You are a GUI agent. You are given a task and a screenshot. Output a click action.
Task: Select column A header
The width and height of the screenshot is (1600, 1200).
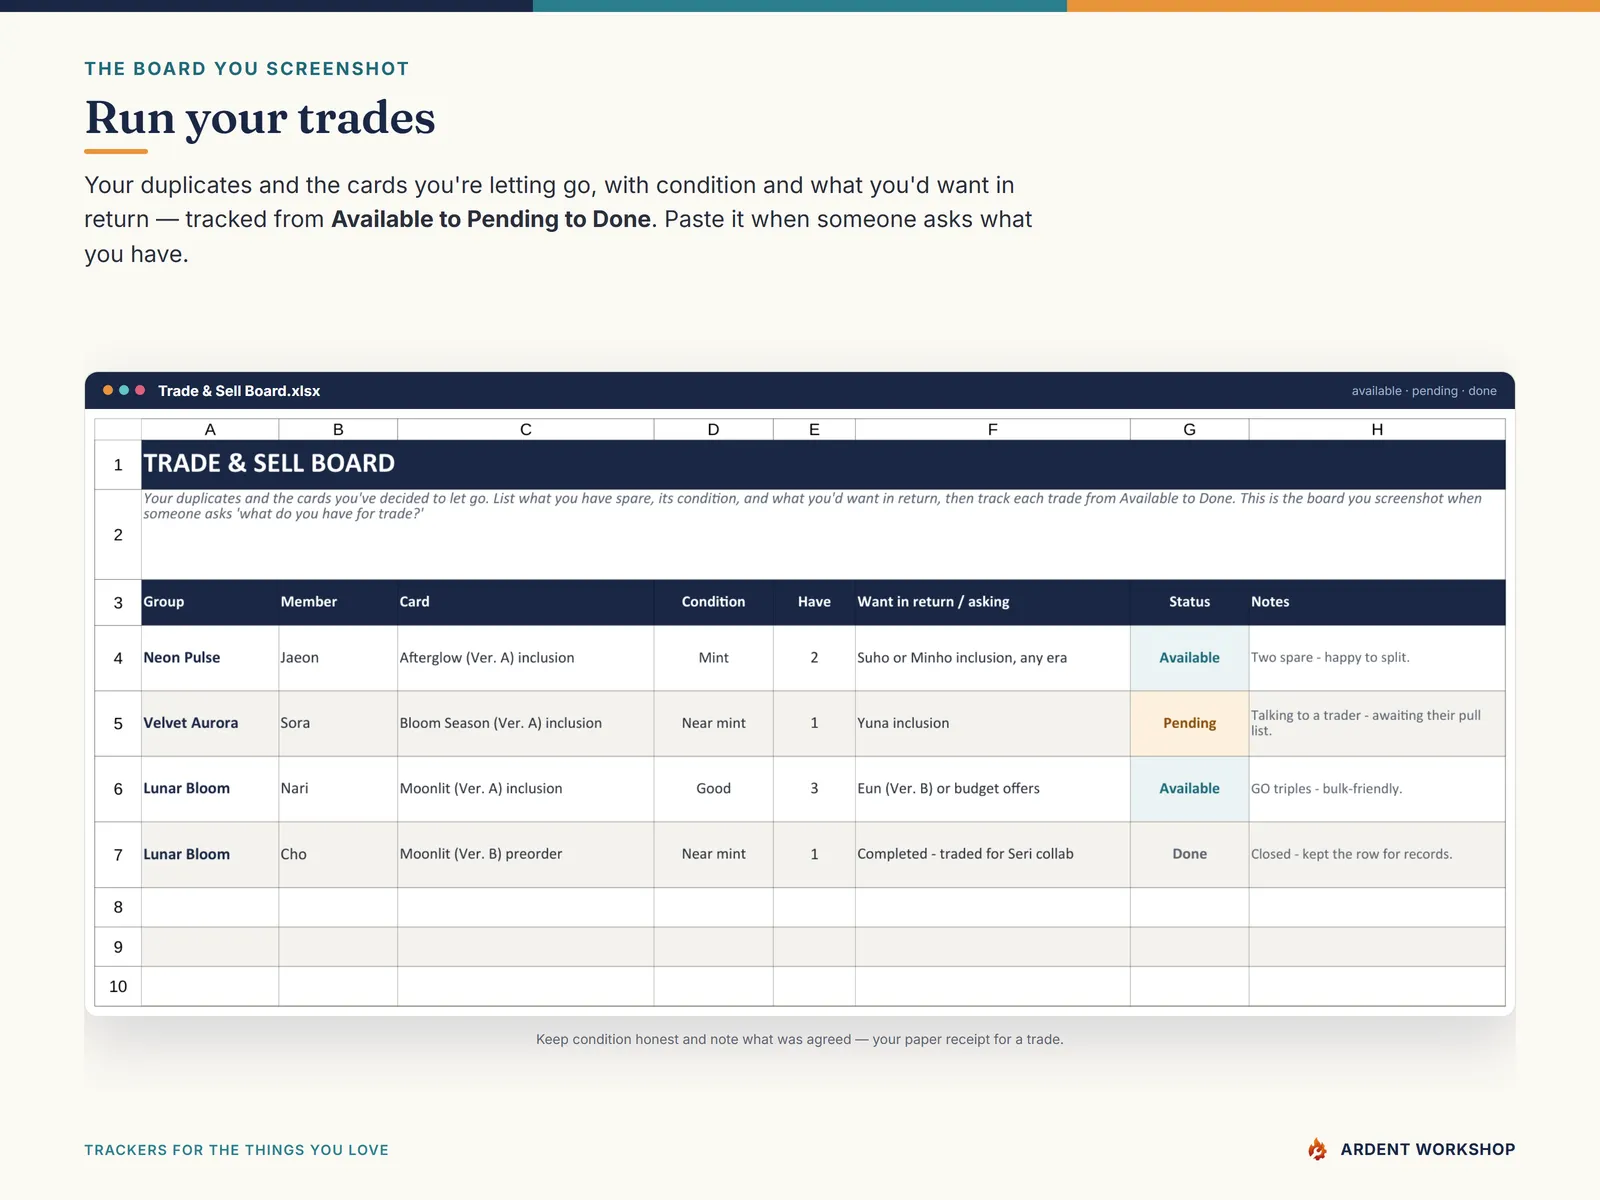pyautogui.click(x=210, y=429)
